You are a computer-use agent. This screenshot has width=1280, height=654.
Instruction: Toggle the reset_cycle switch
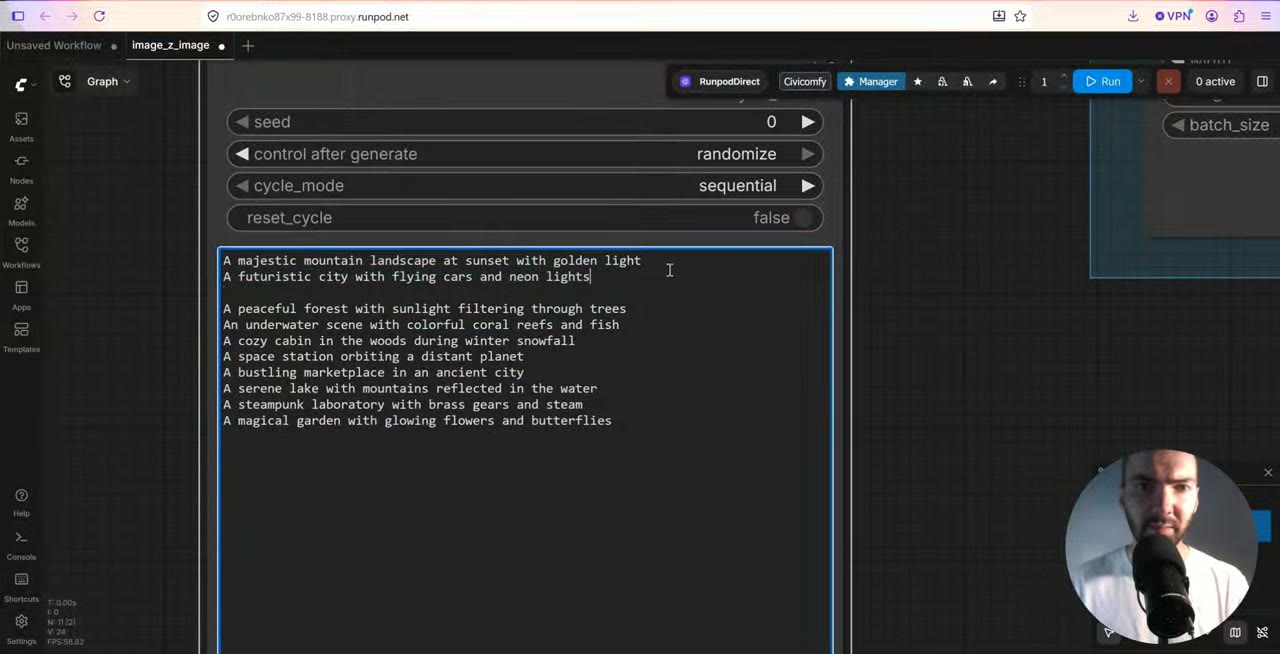(x=803, y=218)
